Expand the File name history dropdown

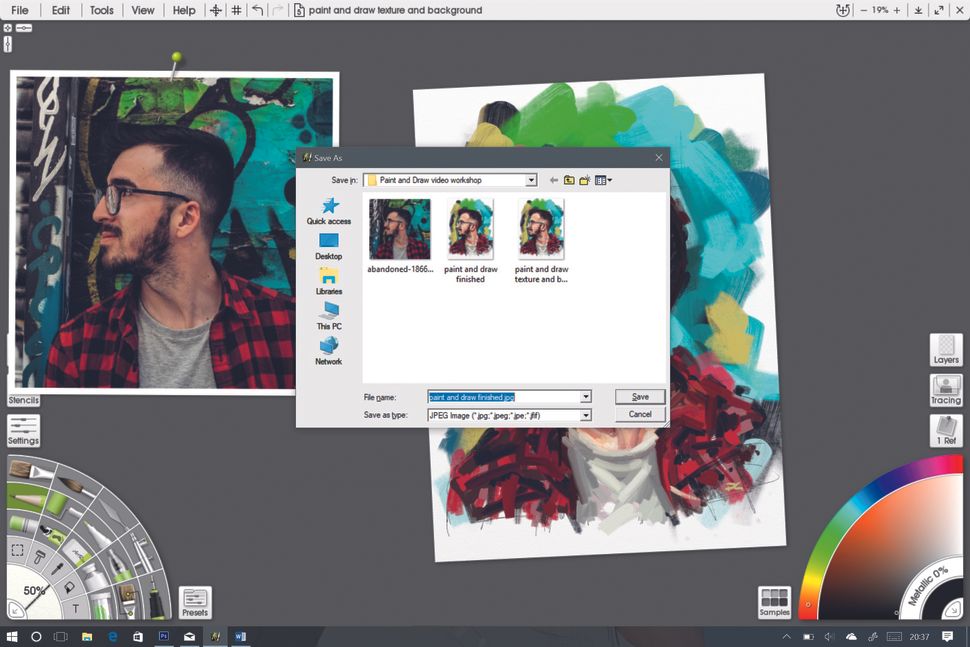coord(586,396)
